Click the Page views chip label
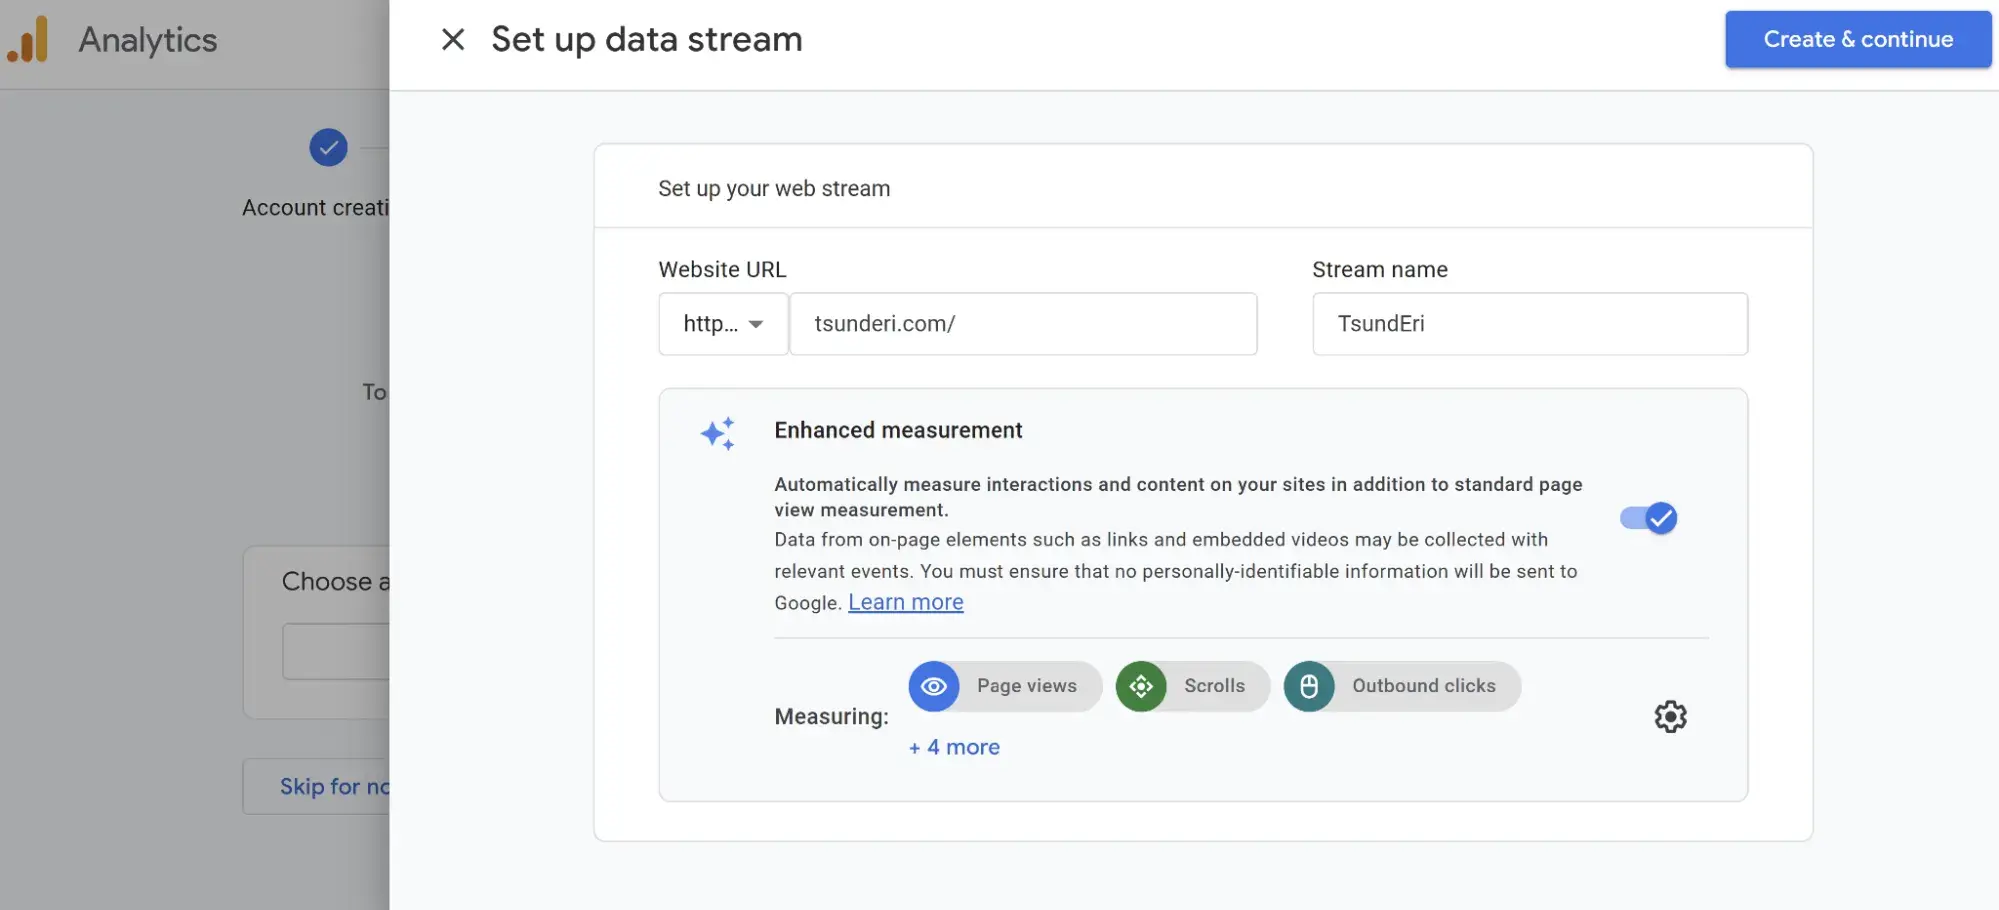Screen dimensions: 1999x910 (1027, 686)
